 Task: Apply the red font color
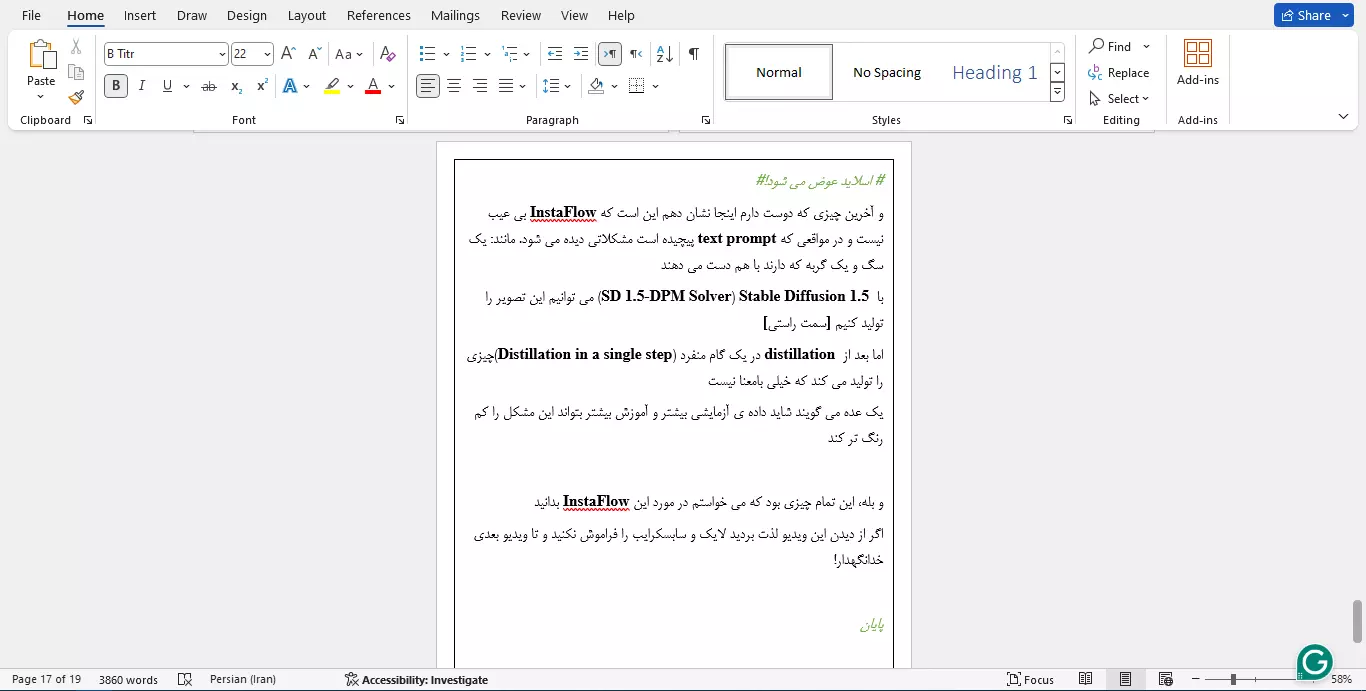coord(373,86)
